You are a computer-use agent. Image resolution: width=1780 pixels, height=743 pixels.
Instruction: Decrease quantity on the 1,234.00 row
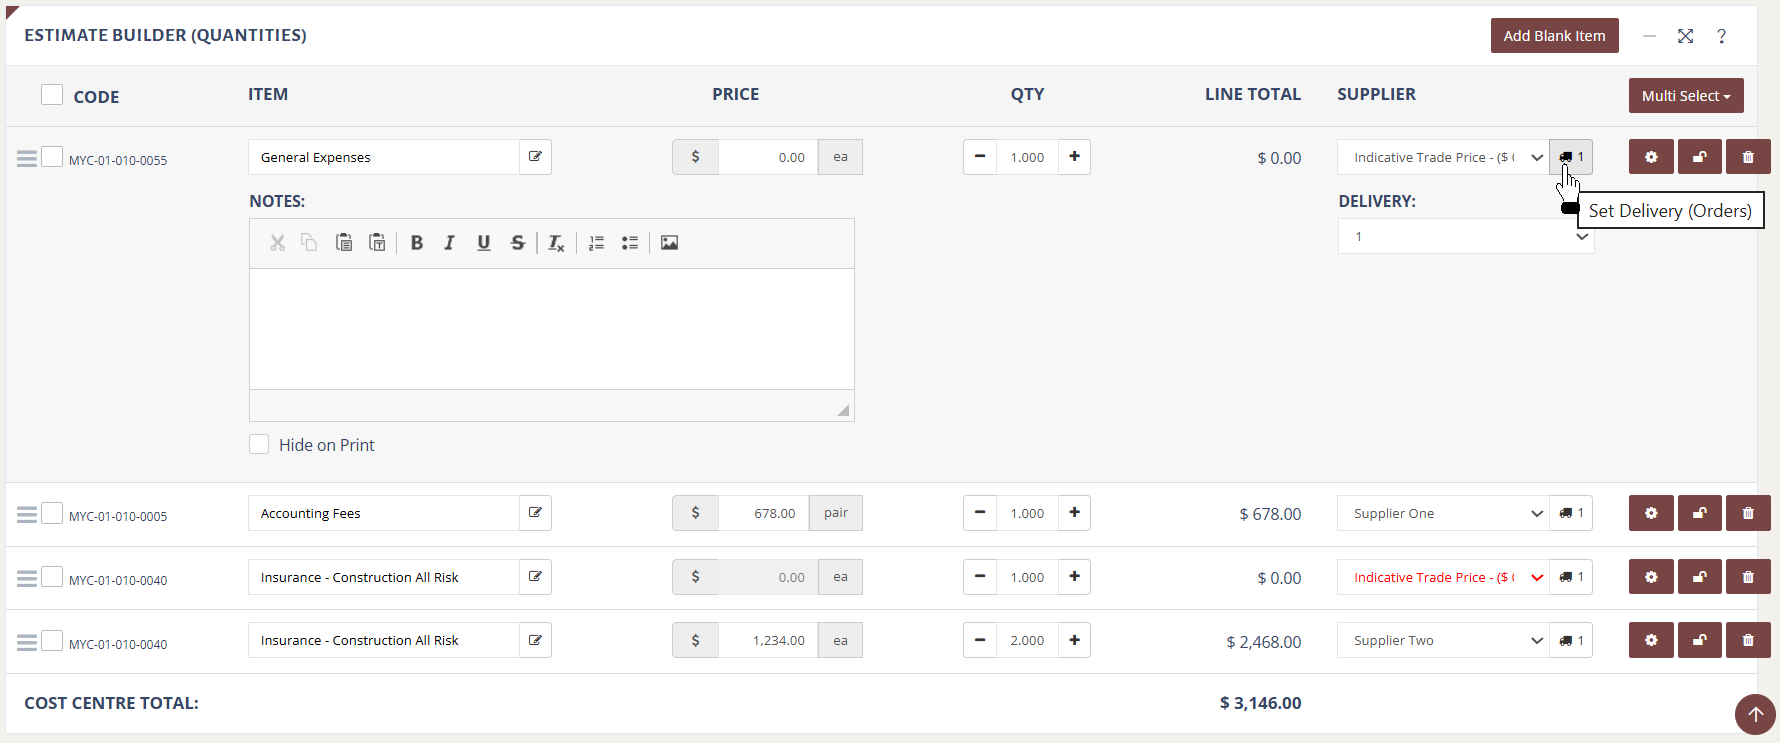pos(980,641)
